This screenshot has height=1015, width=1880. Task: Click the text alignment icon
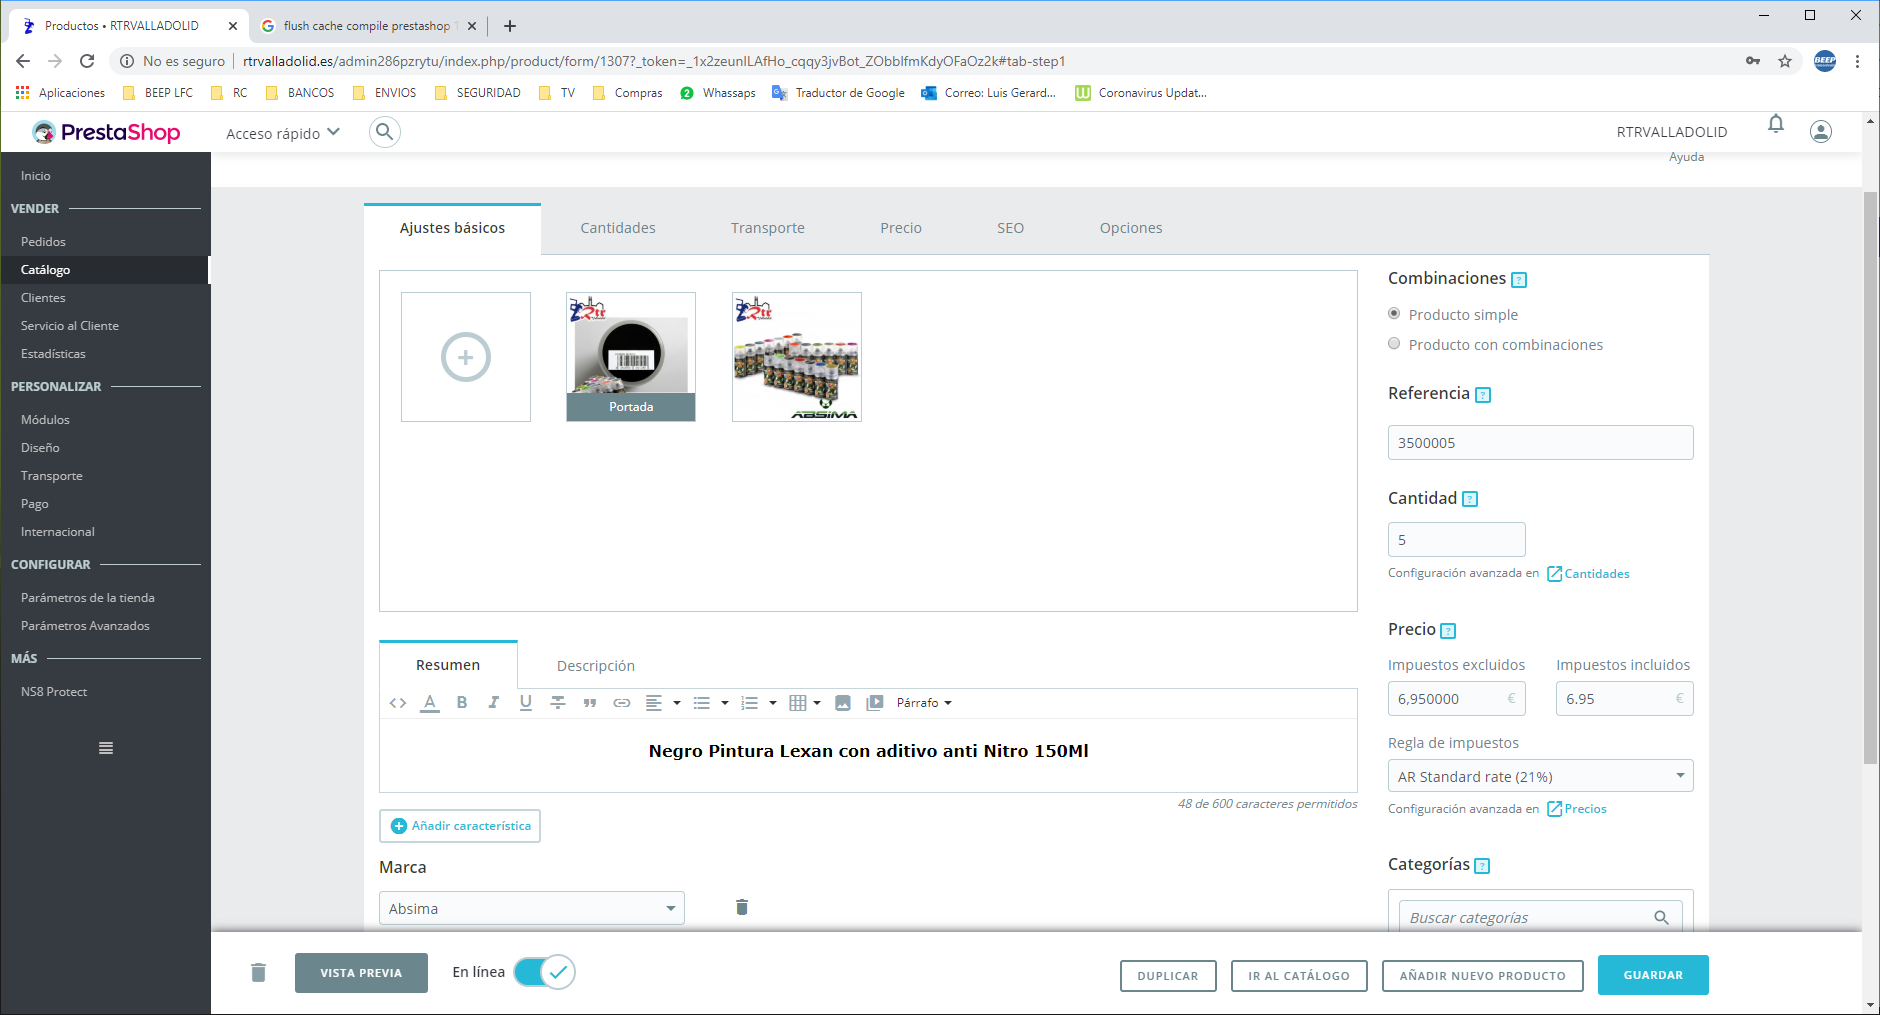[654, 703]
